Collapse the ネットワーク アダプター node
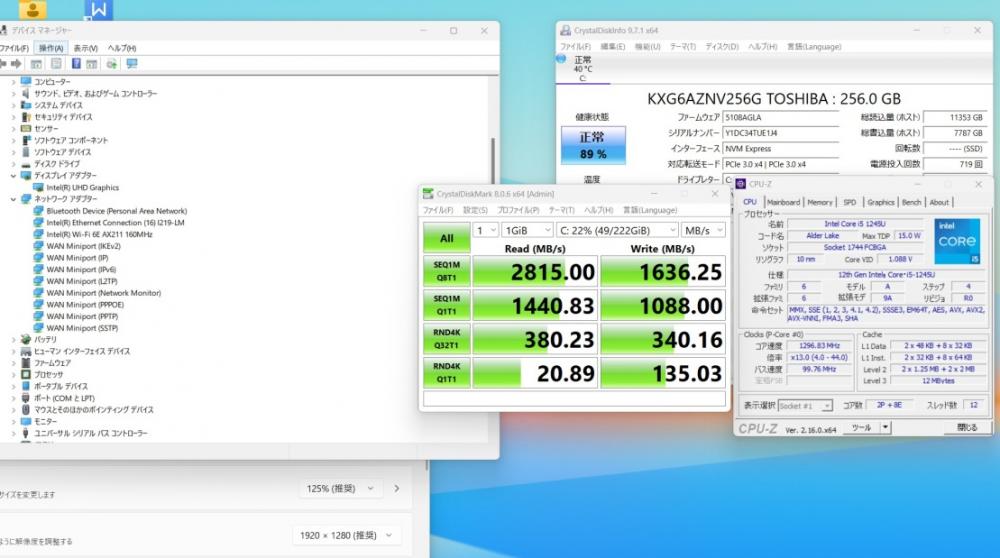Viewport: 1000px width, 558px height. click(x=13, y=199)
